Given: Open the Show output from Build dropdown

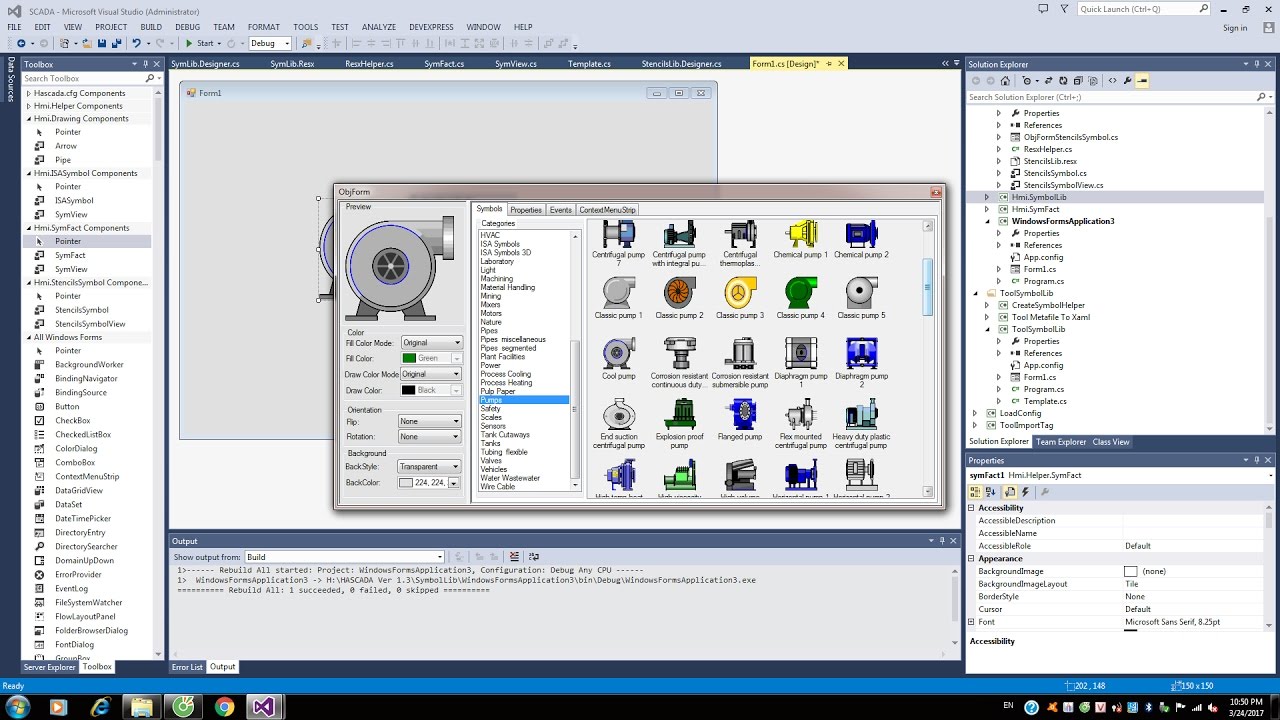Looking at the screenshot, I should coord(344,557).
